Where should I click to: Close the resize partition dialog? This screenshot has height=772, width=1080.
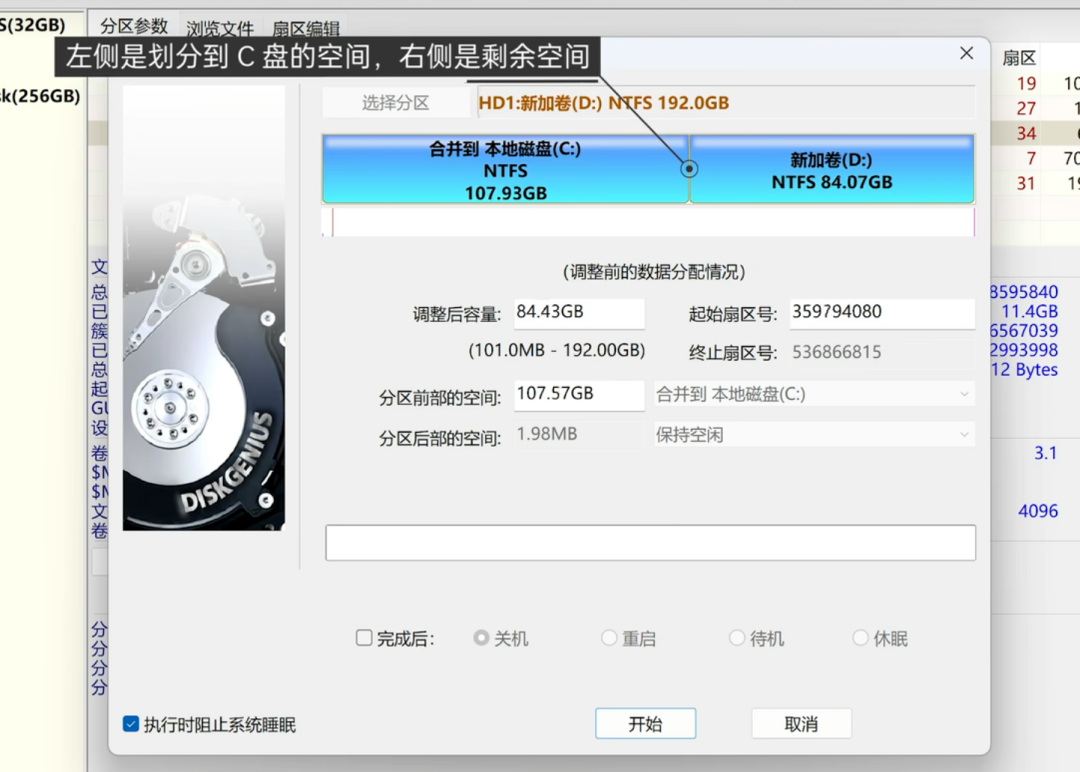tap(966, 54)
